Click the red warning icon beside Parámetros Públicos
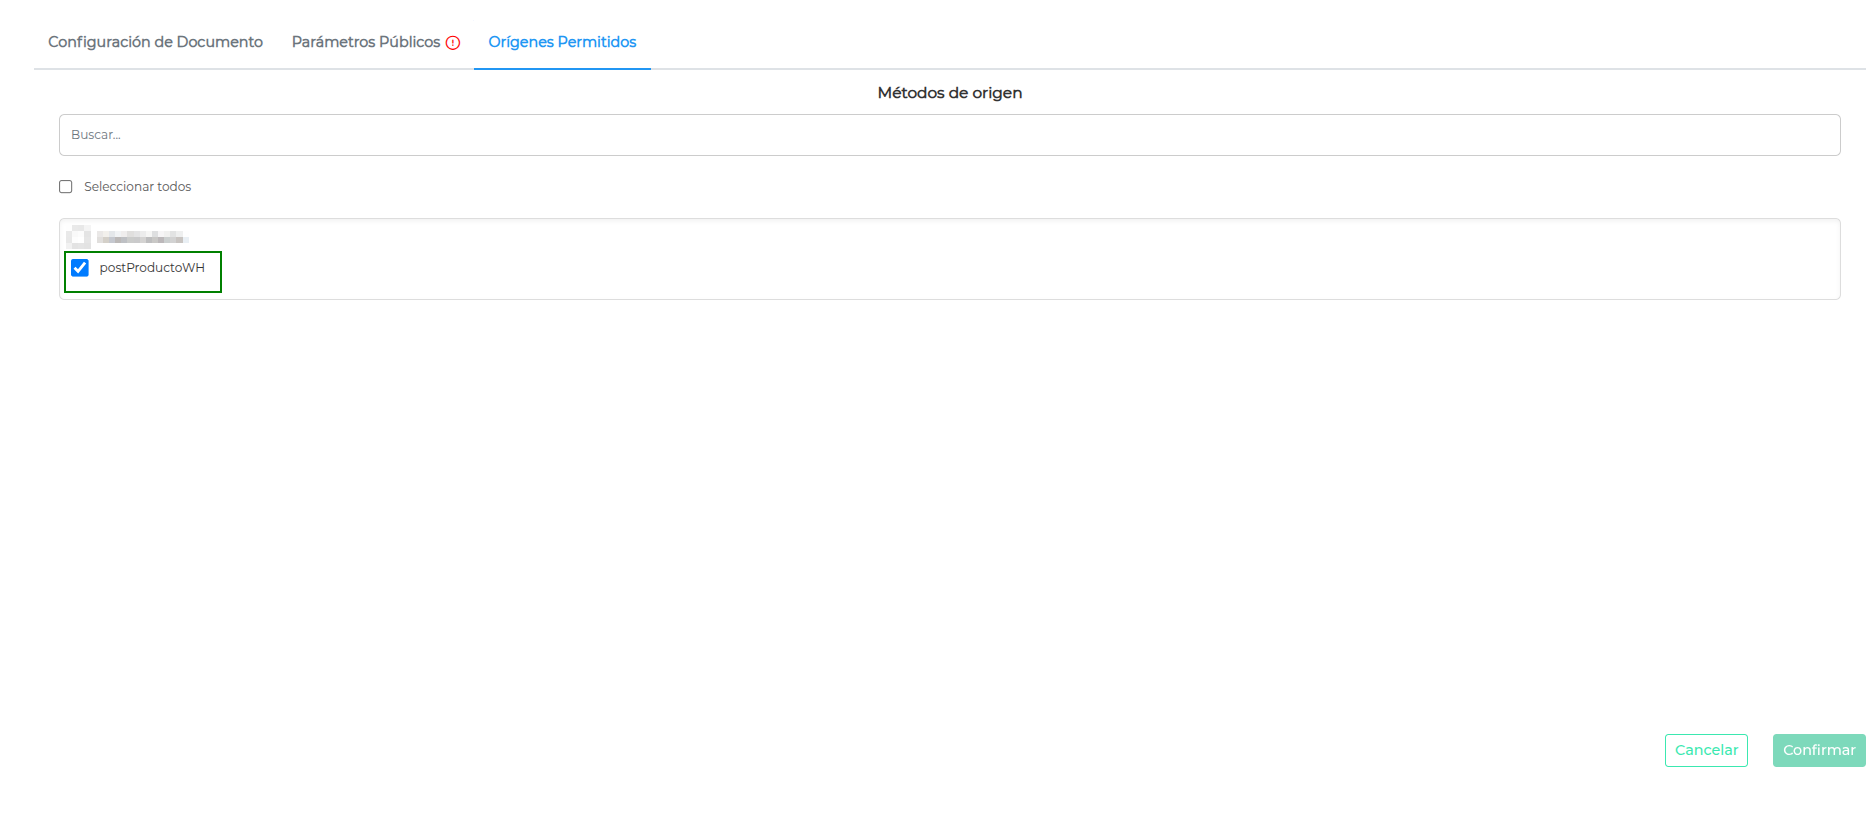Viewport: 1874px width, 816px height. (x=453, y=43)
